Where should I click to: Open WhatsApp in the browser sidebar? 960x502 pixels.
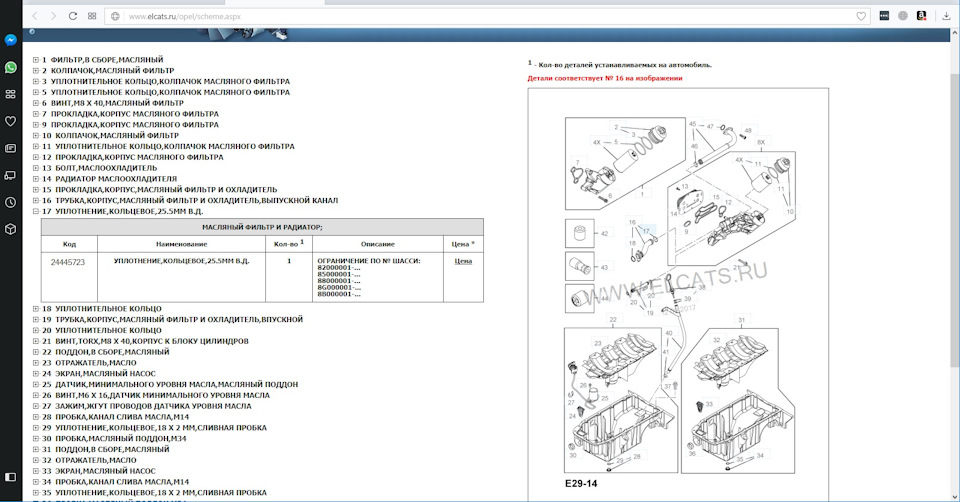click(x=10, y=67)
